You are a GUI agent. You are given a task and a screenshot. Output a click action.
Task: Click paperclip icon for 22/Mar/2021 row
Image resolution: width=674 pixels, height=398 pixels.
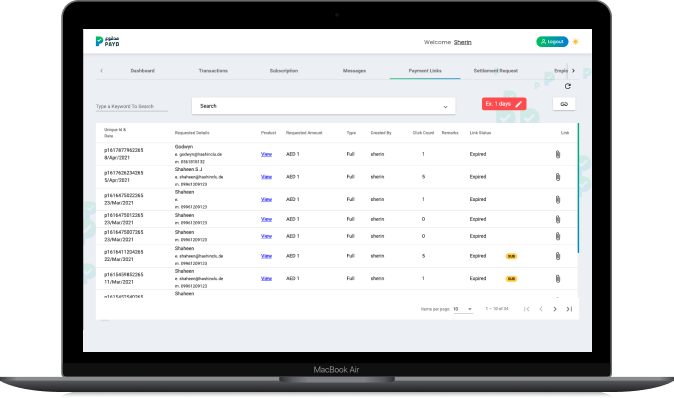coord(558,256)
